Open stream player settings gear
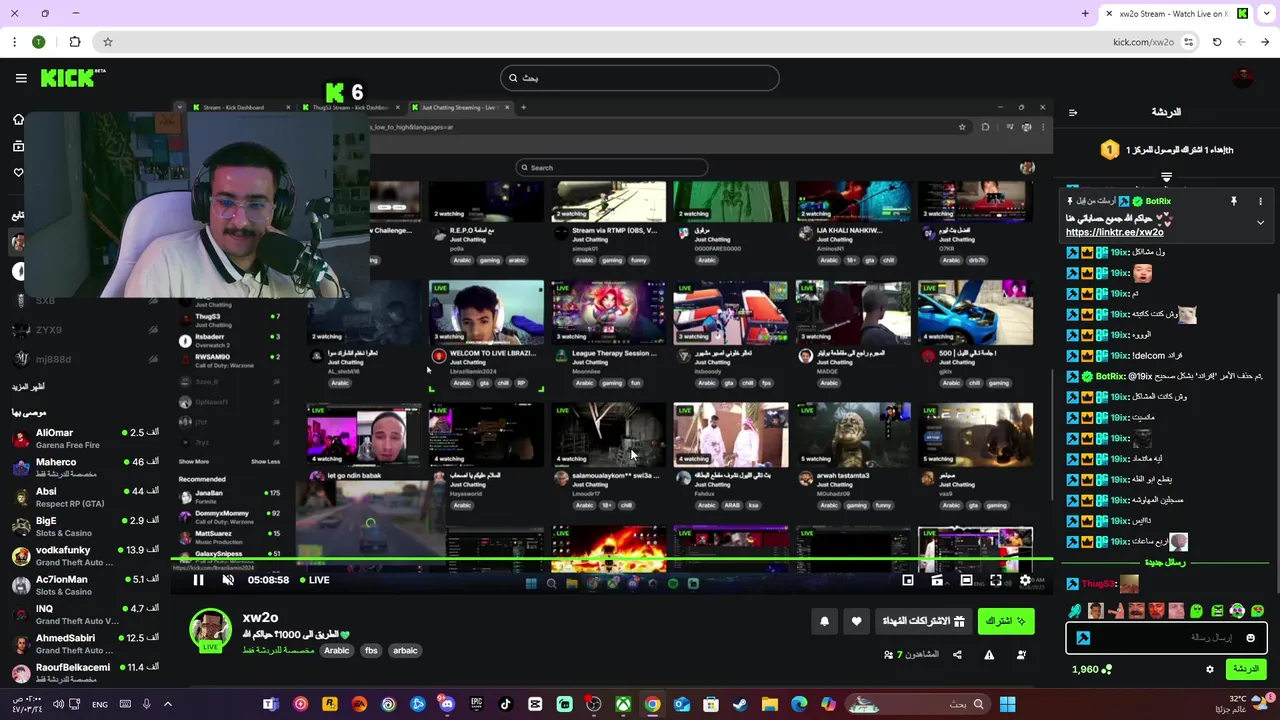This screenshot has width=1280, height=720. tap(1025, 580)
